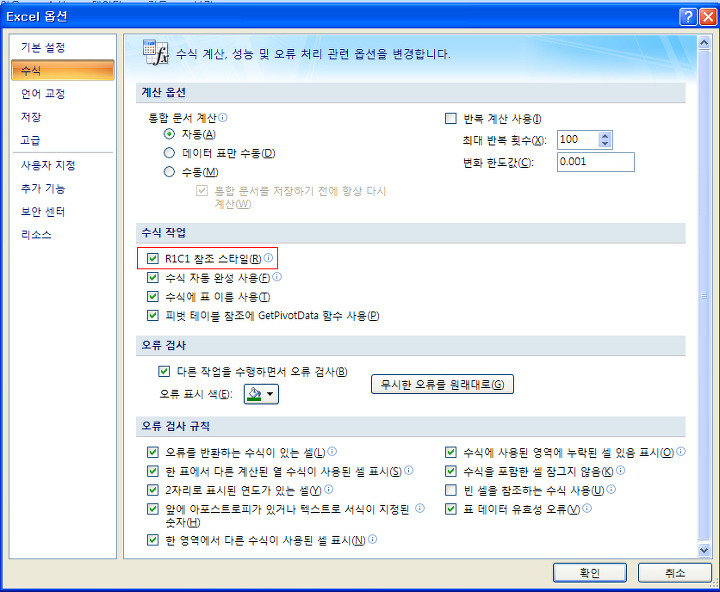Toggle 한 영역에서 다른 수식이 사용된 셀 checkbox
Screen dimensions: 720x592
click(153, 540)
